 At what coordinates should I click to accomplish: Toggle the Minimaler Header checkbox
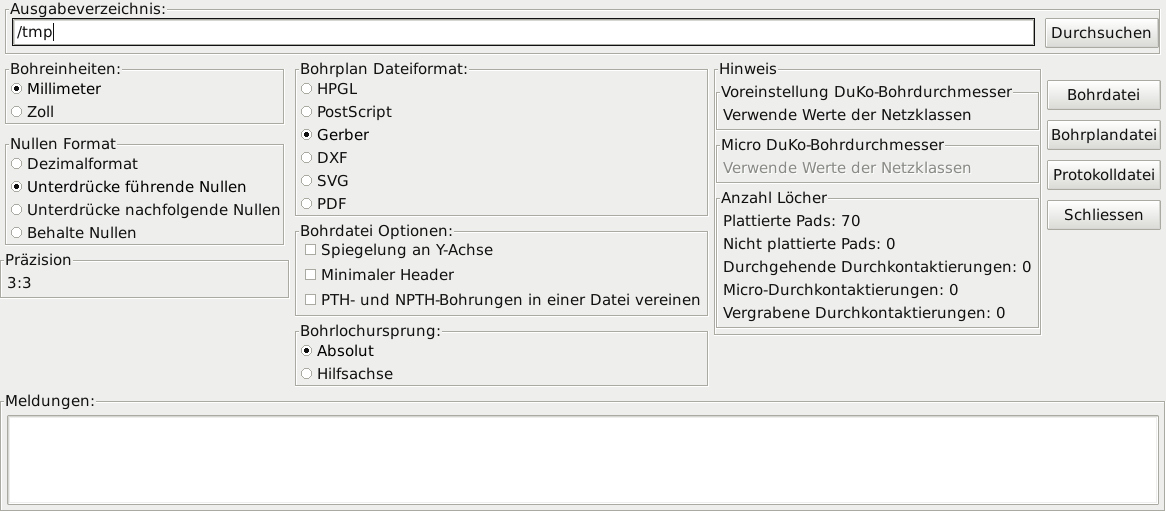pyautogui.click(x=311, y=275)
